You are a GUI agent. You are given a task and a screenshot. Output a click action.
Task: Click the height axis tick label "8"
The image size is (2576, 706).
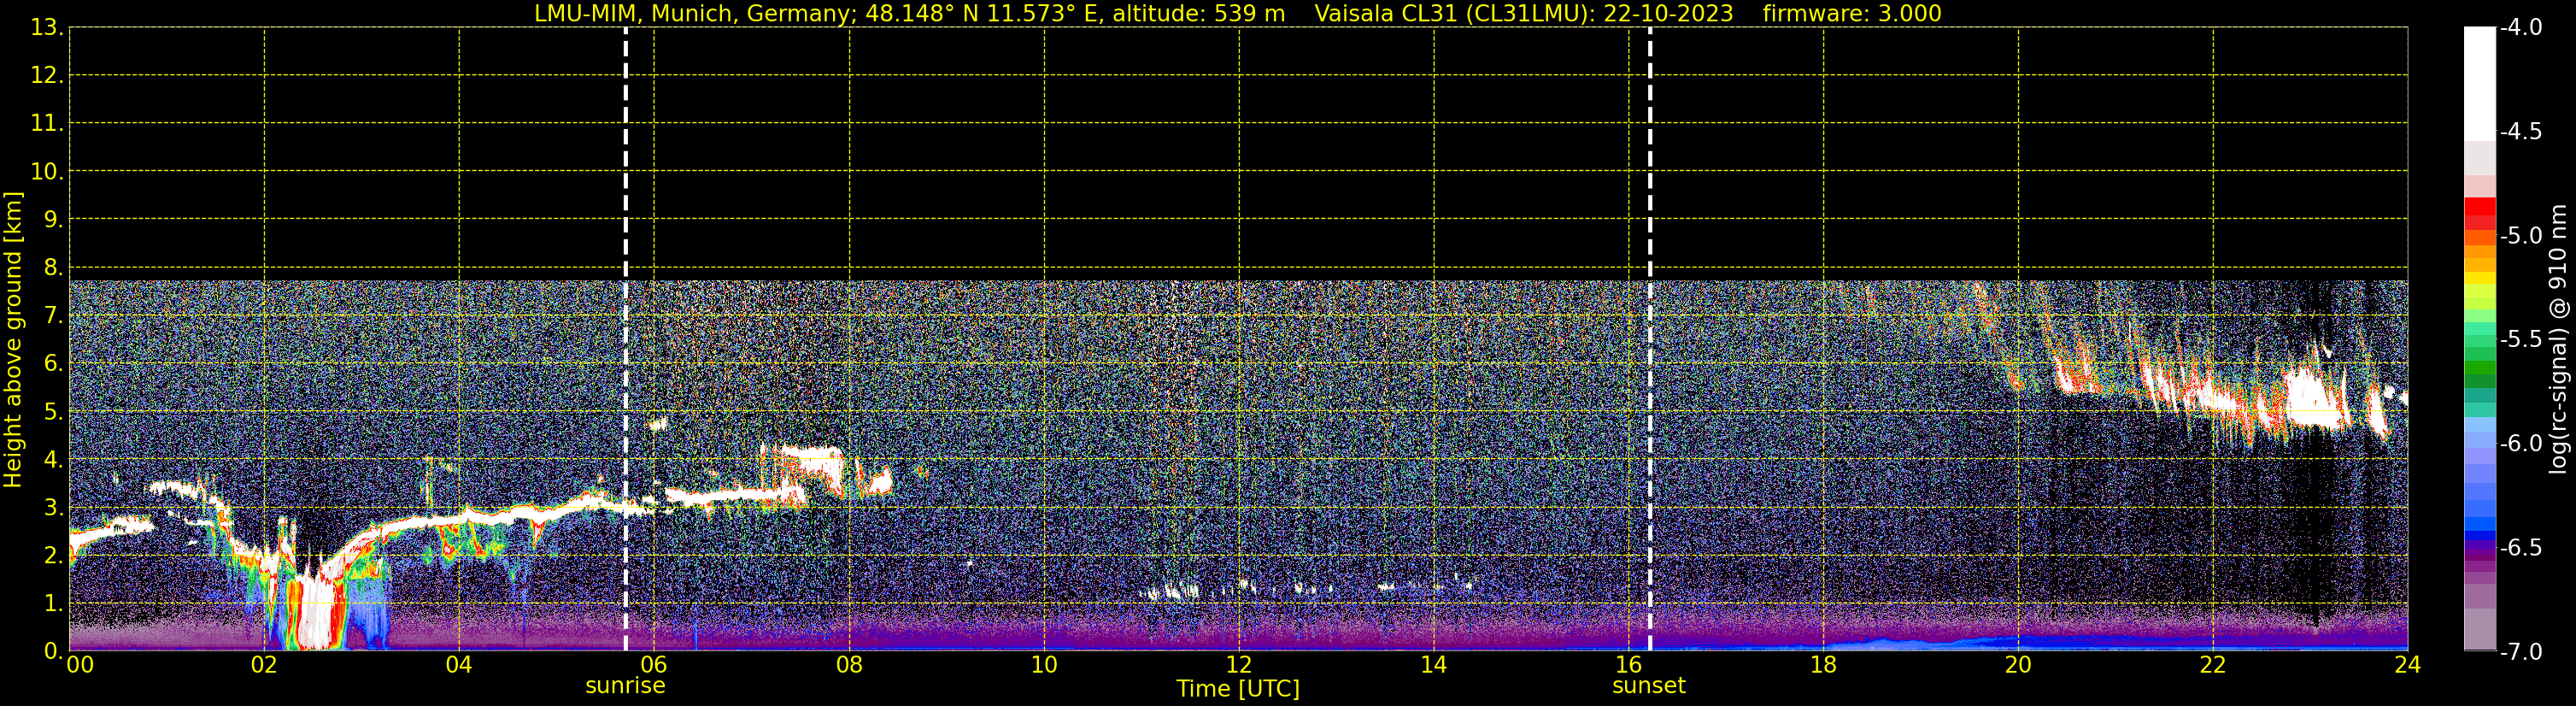coord(54,267)
